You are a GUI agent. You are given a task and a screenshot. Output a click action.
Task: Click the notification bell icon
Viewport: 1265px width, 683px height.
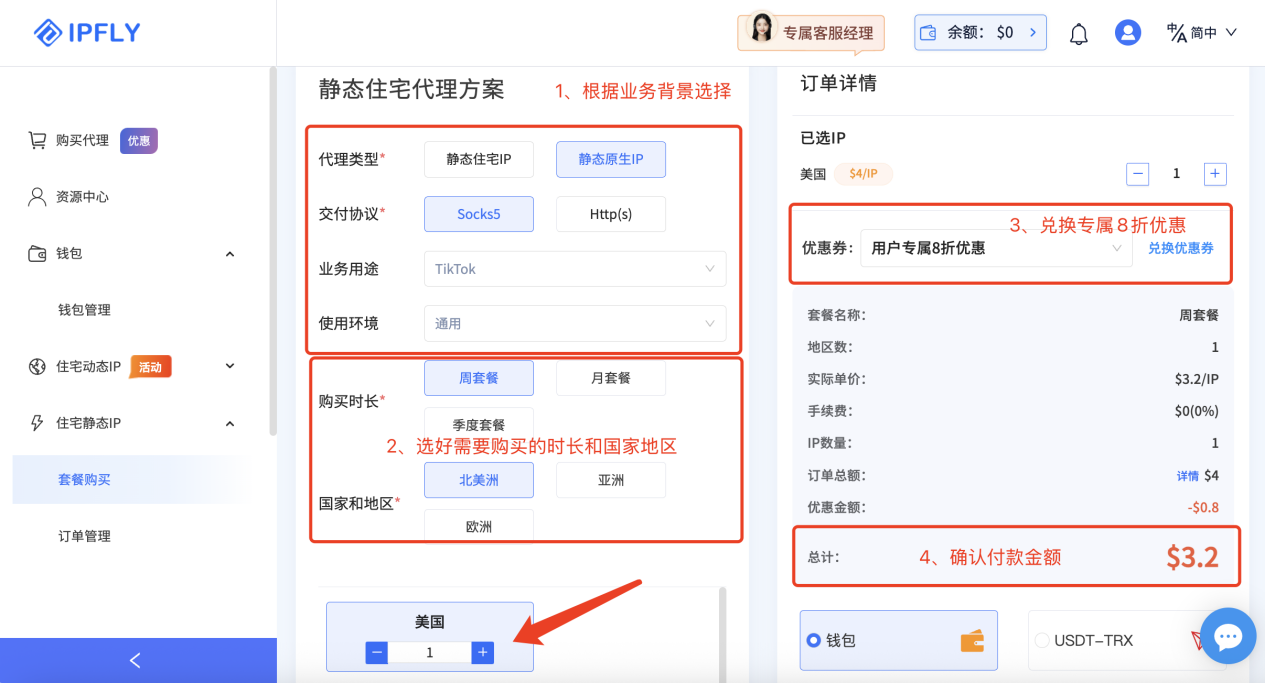pyautogui.click(x=1078, y=34)
